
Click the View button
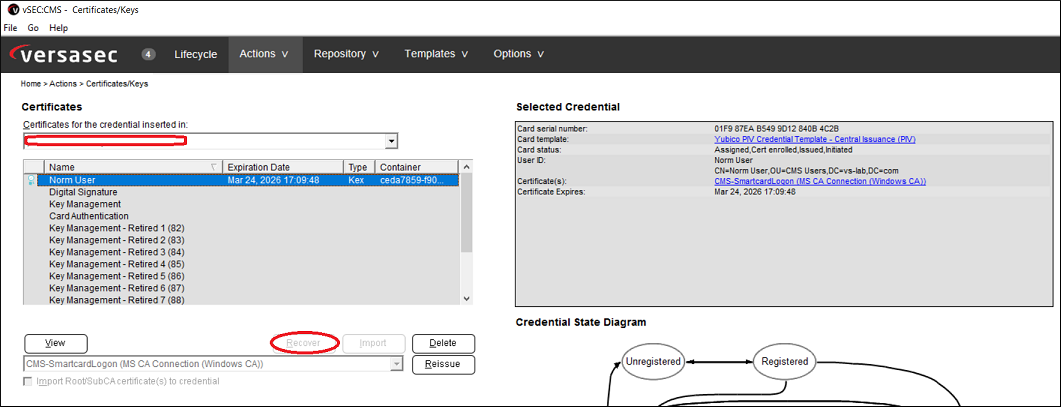(x=55, y=343)
